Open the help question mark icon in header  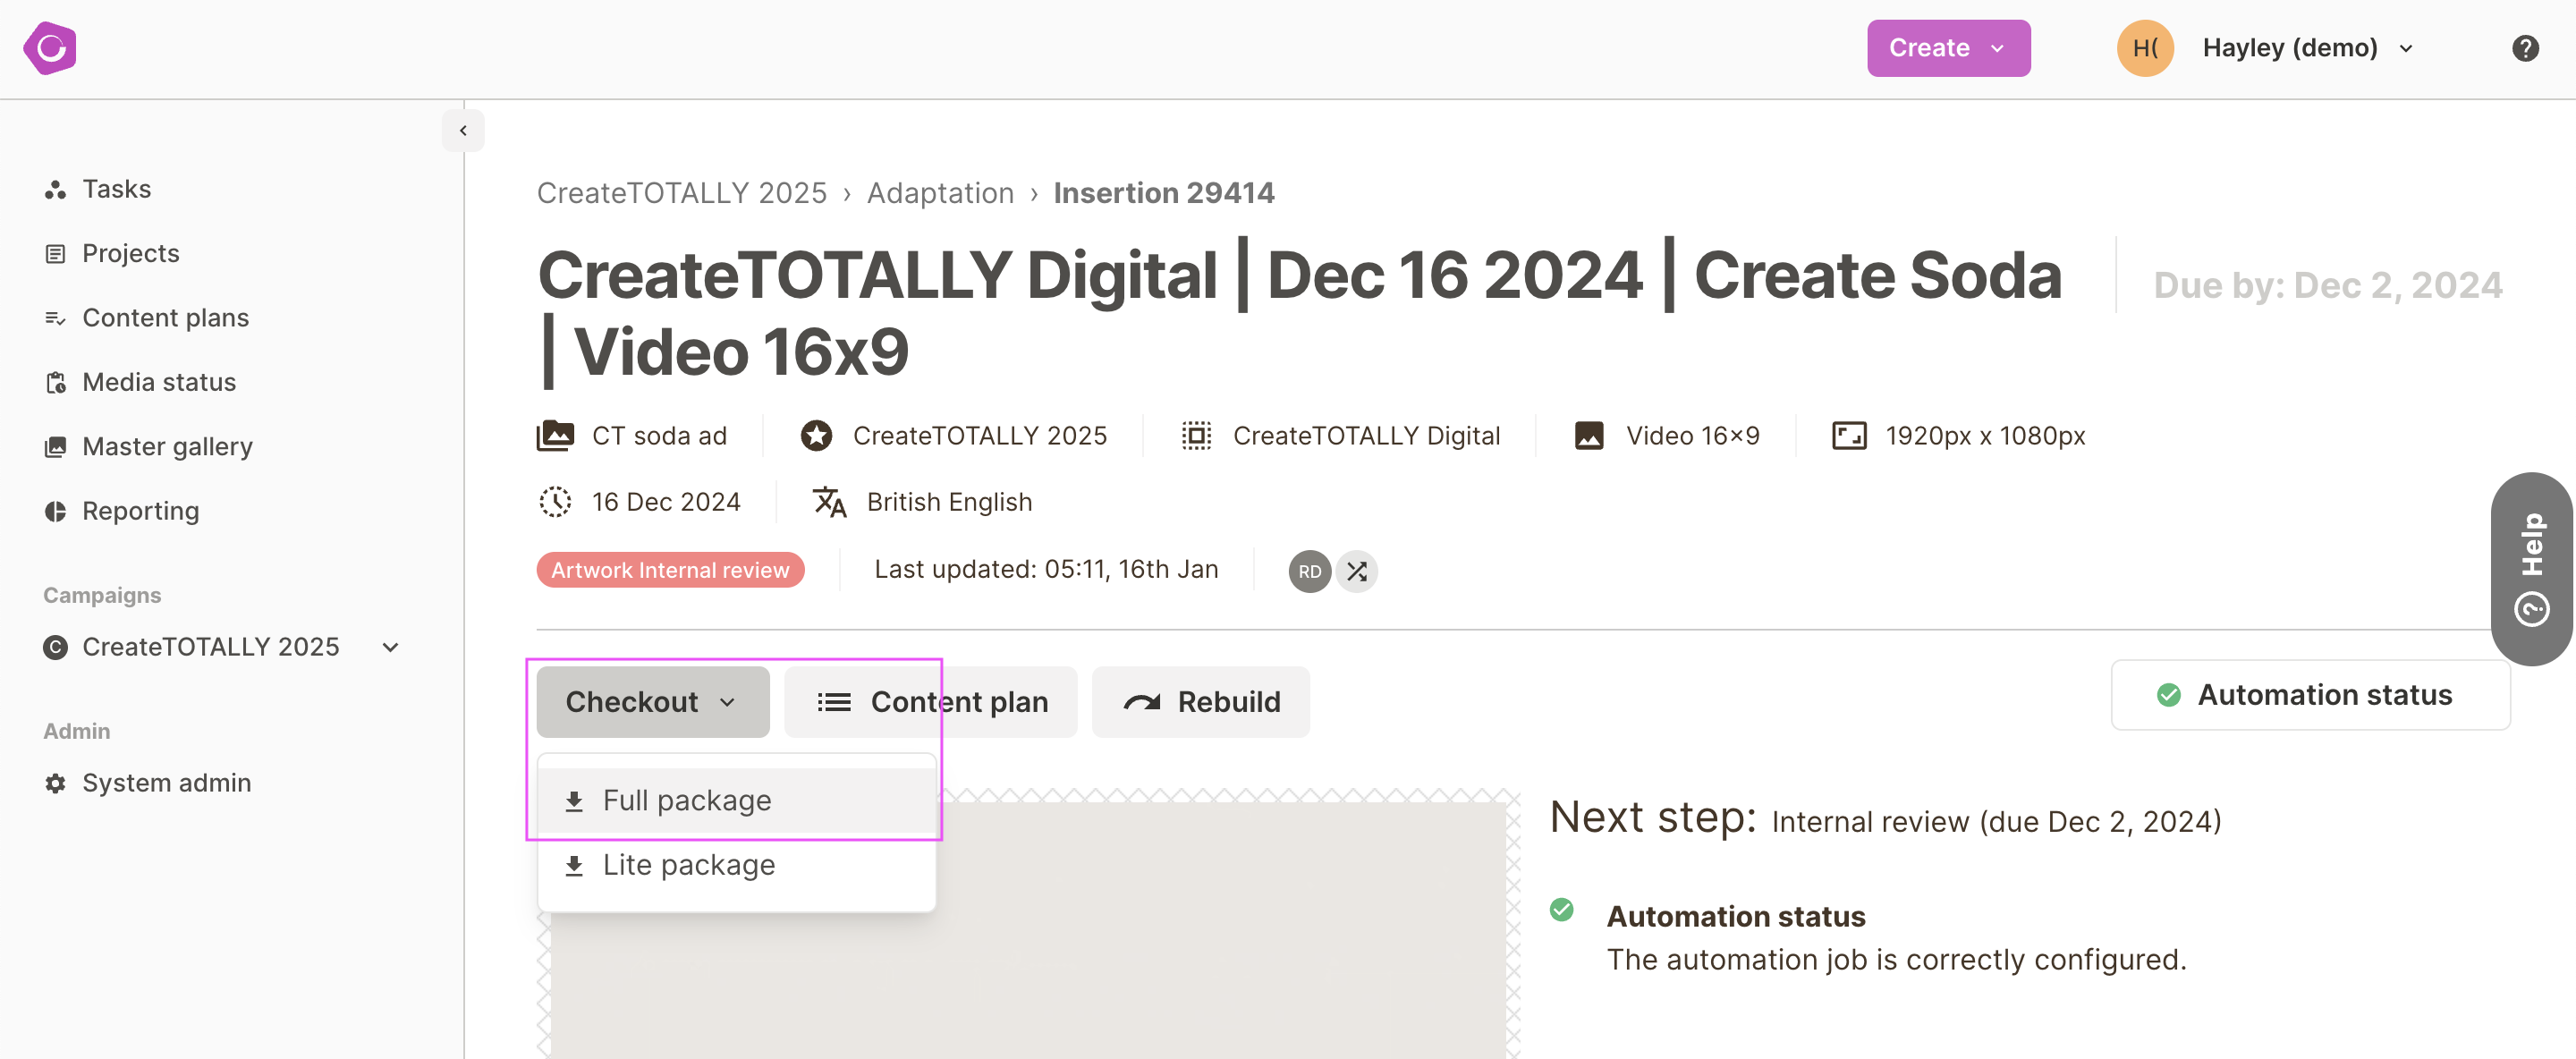2524,48
